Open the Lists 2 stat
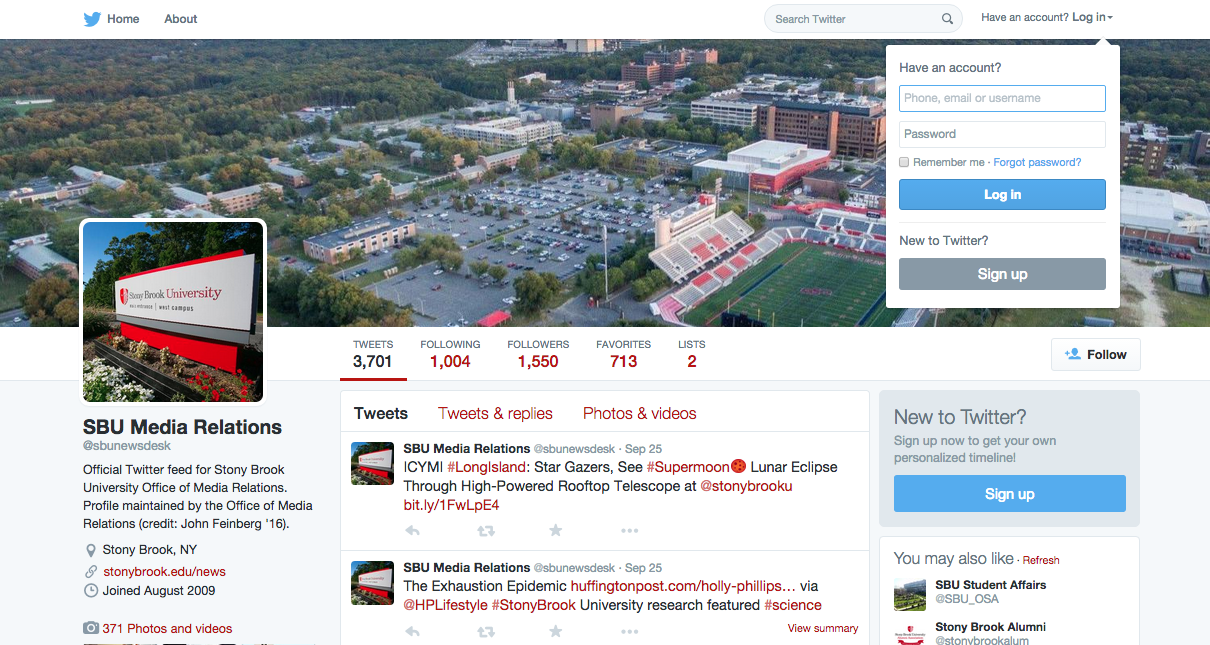This screenshot has width=1210, height=645. point(691,354)
